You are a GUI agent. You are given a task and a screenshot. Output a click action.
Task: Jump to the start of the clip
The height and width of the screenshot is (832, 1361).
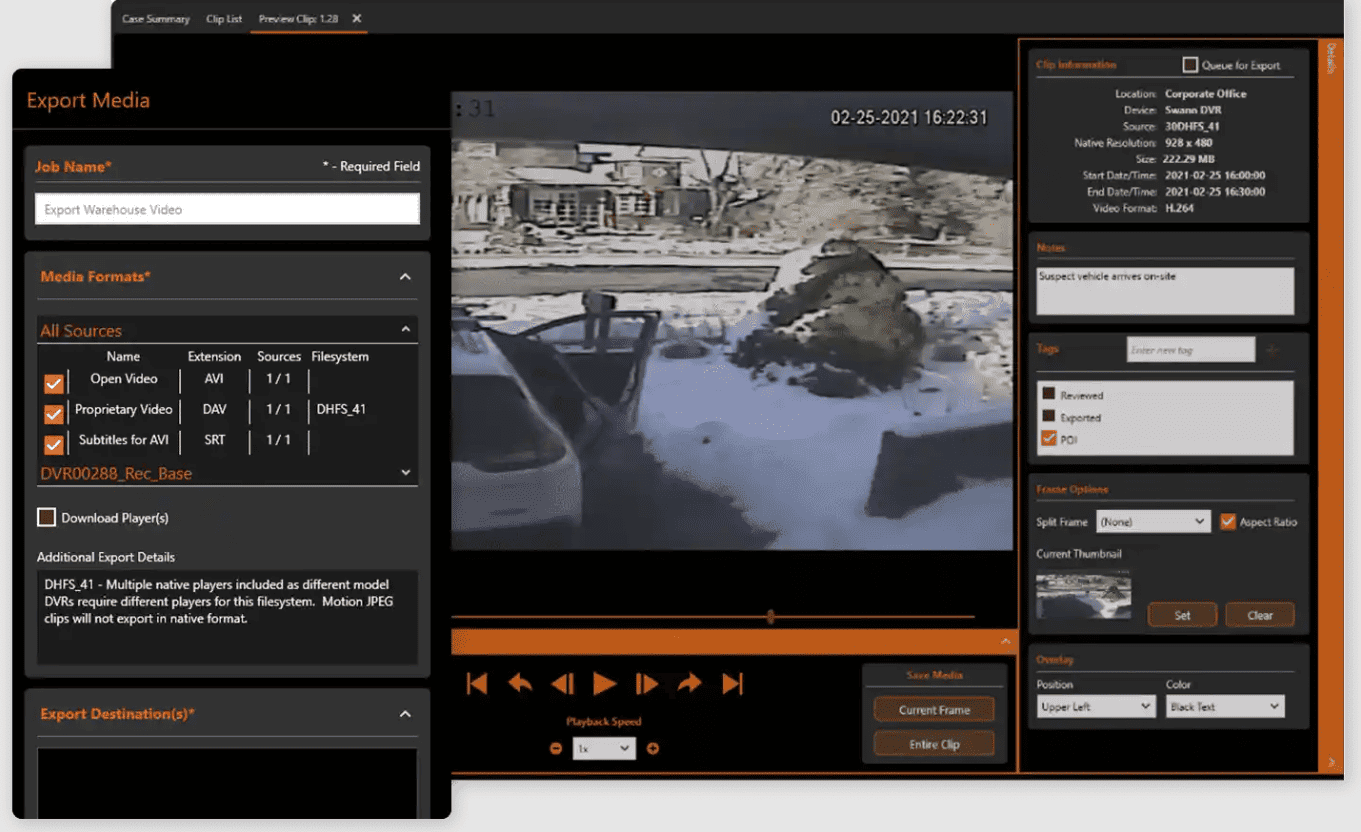(477, 684)
